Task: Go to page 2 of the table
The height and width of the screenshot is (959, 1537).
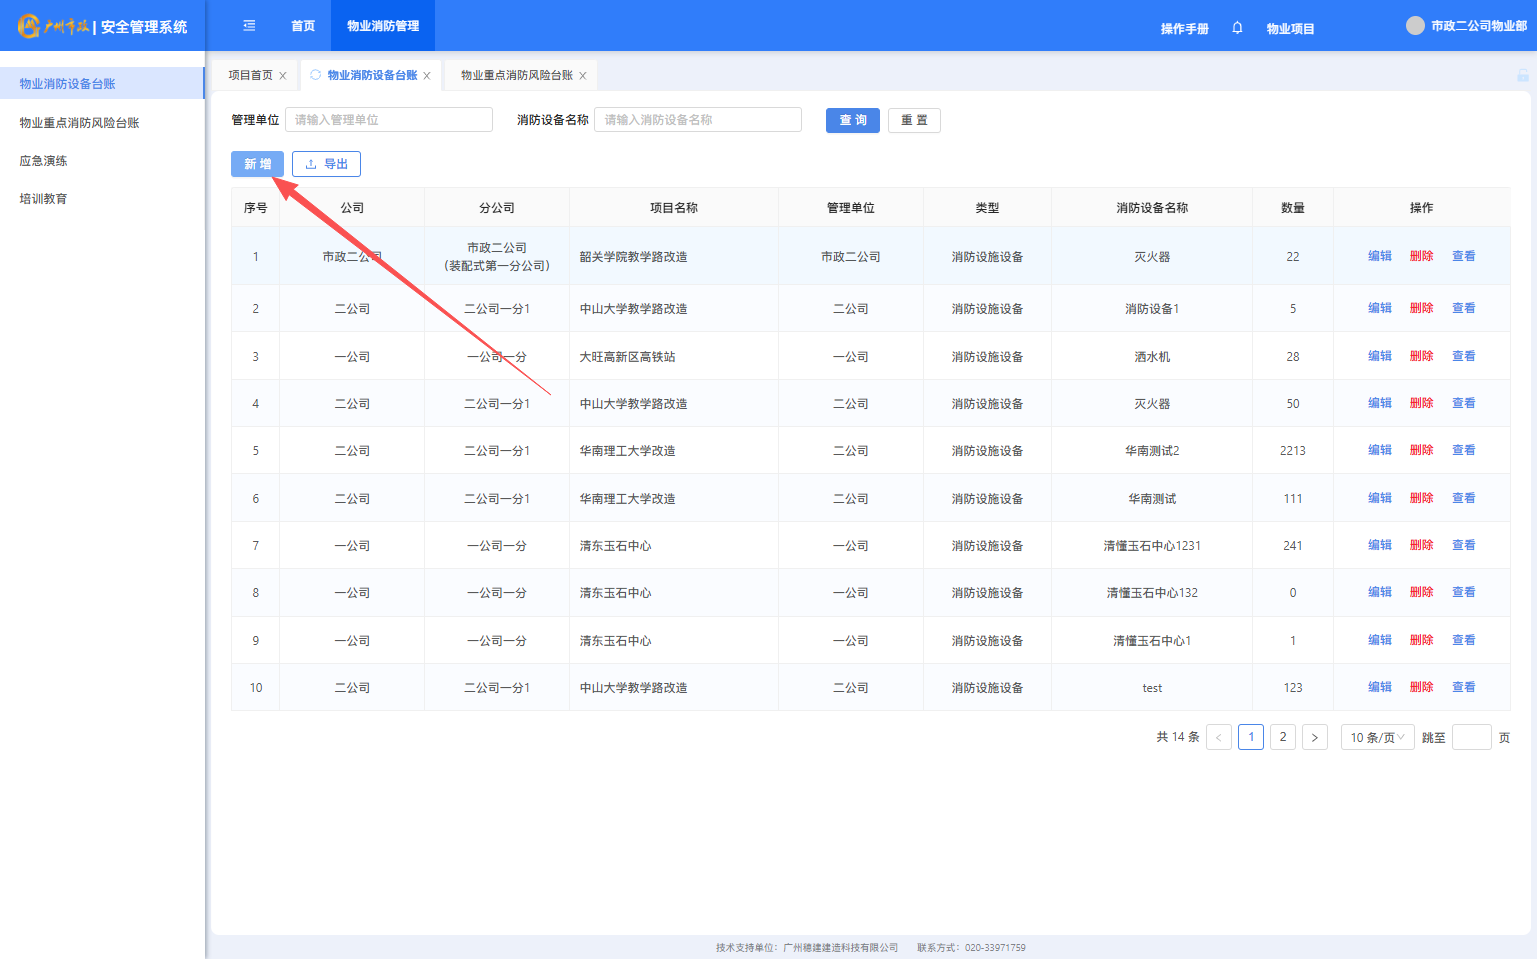Action: point(1282,737)
